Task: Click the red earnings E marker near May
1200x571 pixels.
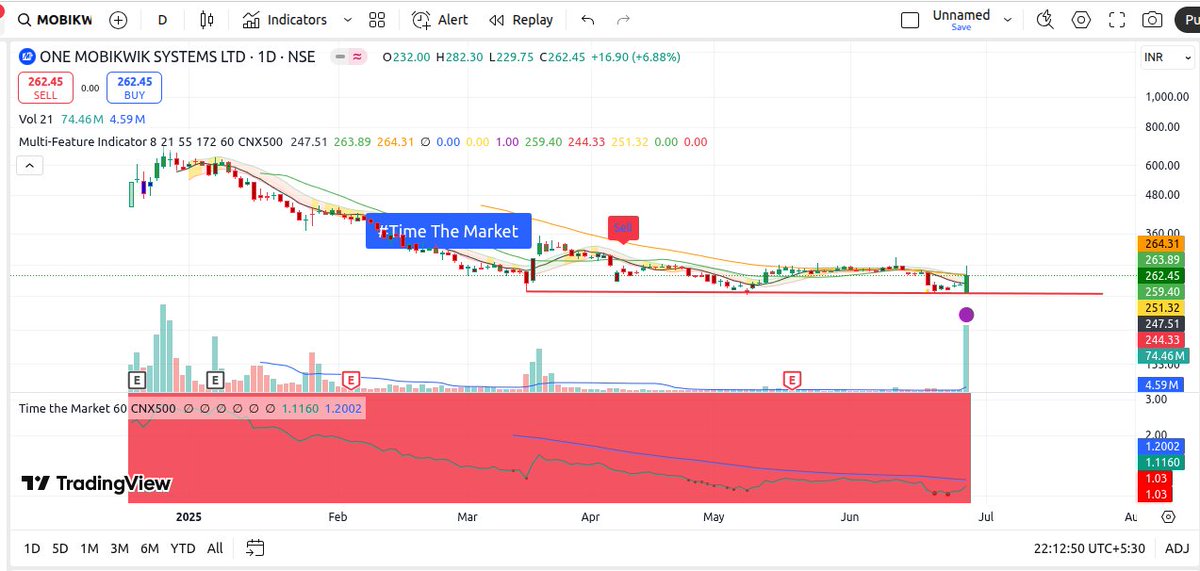Action: pos(793,379)
